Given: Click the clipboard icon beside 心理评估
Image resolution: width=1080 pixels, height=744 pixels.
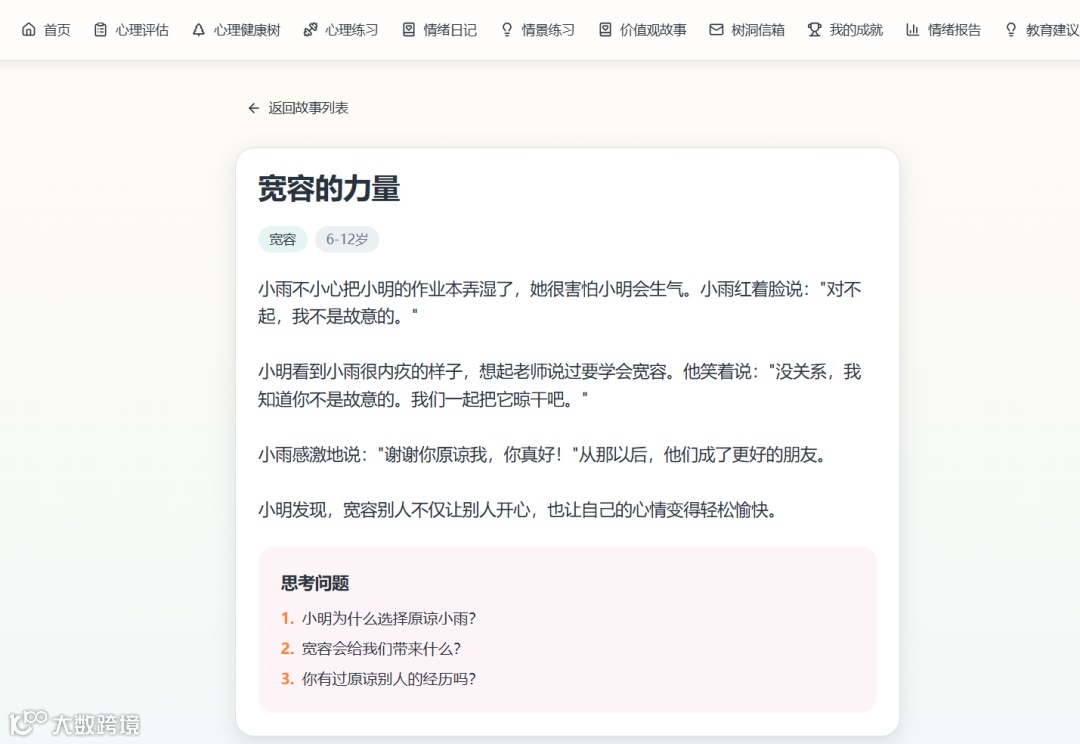Looking at the screenshot, I should tap(101, 30).
